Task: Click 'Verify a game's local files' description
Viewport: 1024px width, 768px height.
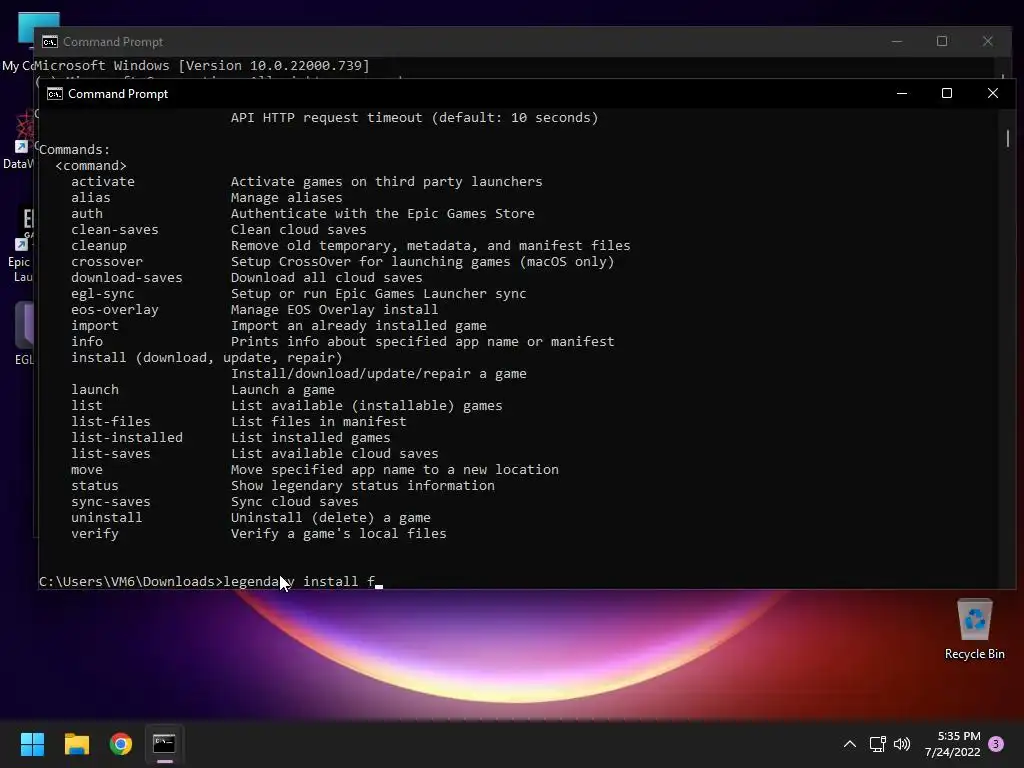Action: click(x=338, y=534)
